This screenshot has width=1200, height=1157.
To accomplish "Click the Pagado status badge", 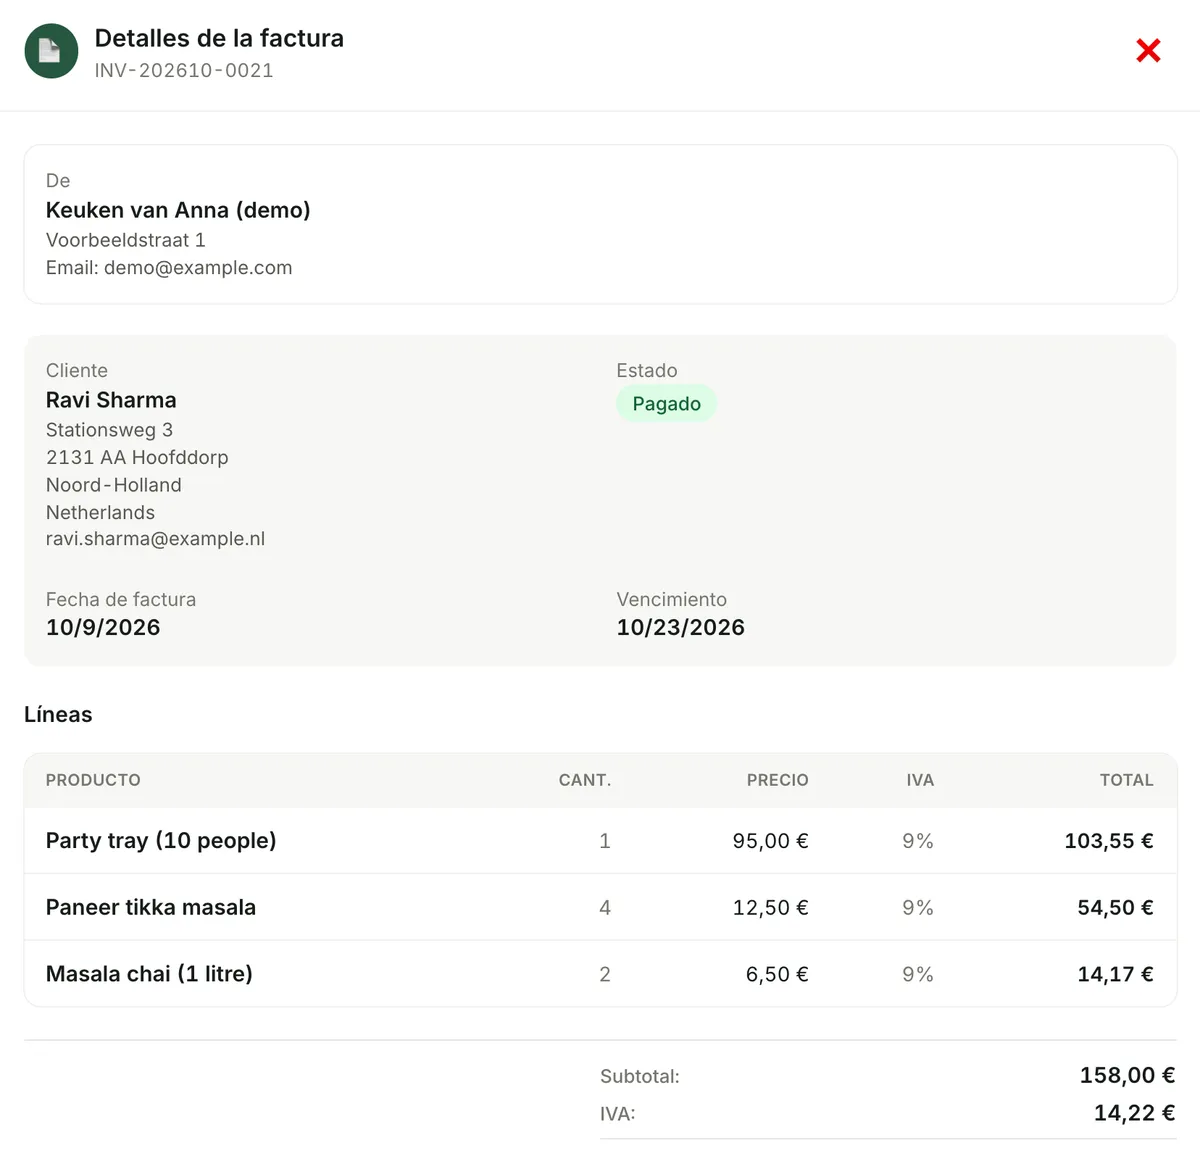I will coord(666,404).
